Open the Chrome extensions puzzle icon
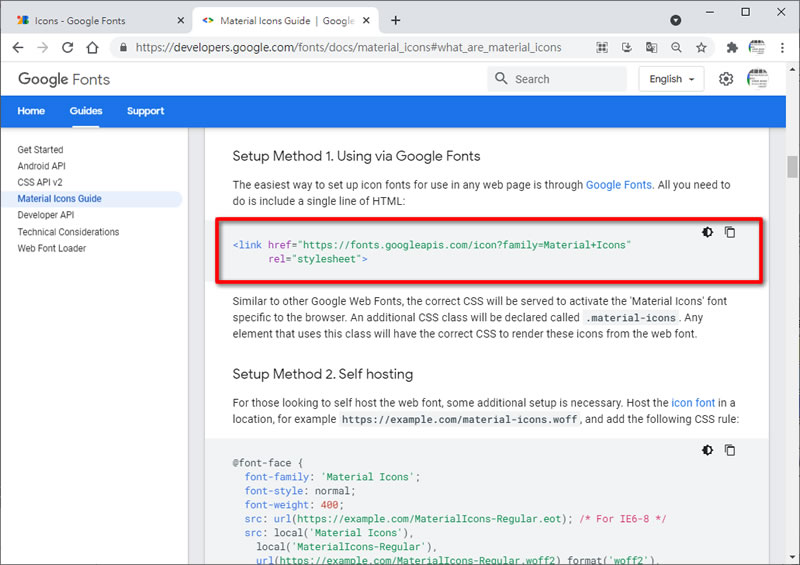 pyautogui.click(x=732, y=47)
